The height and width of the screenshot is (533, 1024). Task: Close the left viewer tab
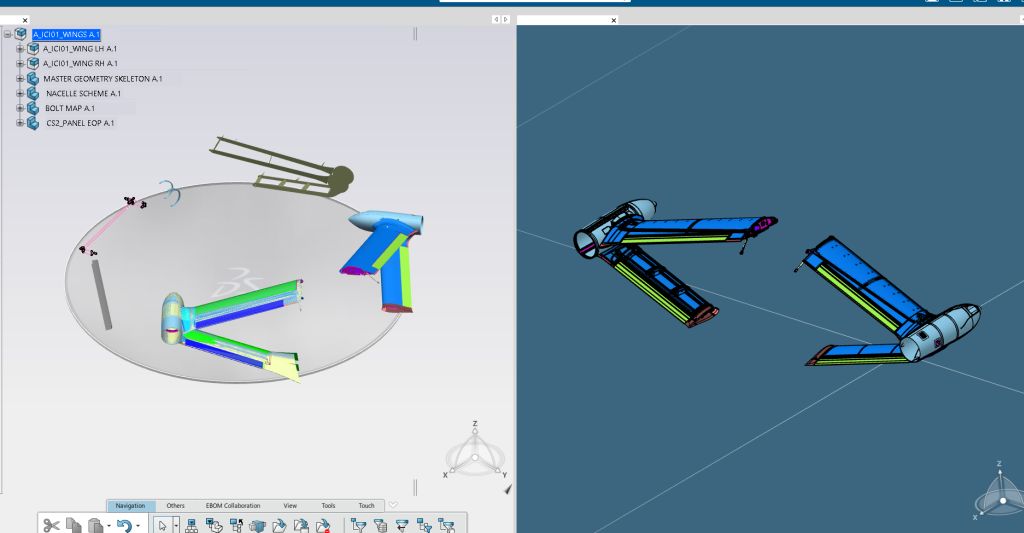click(x=25, y=20)
